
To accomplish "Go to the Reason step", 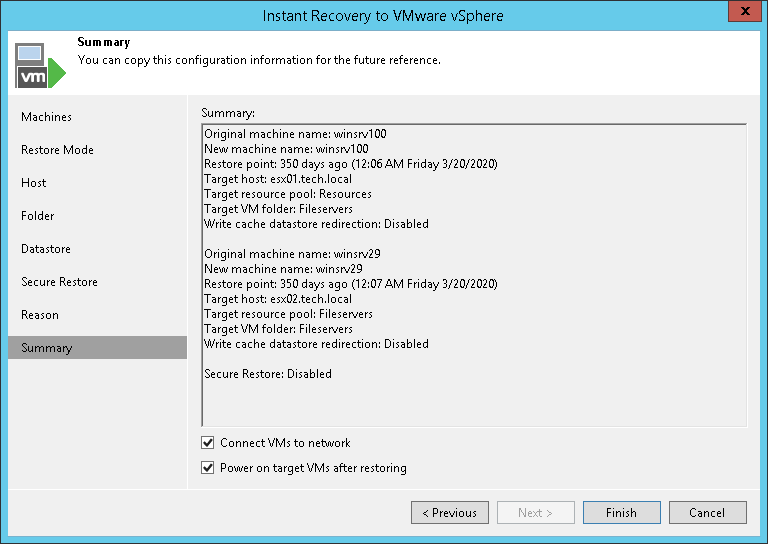I will coord(40,315).
